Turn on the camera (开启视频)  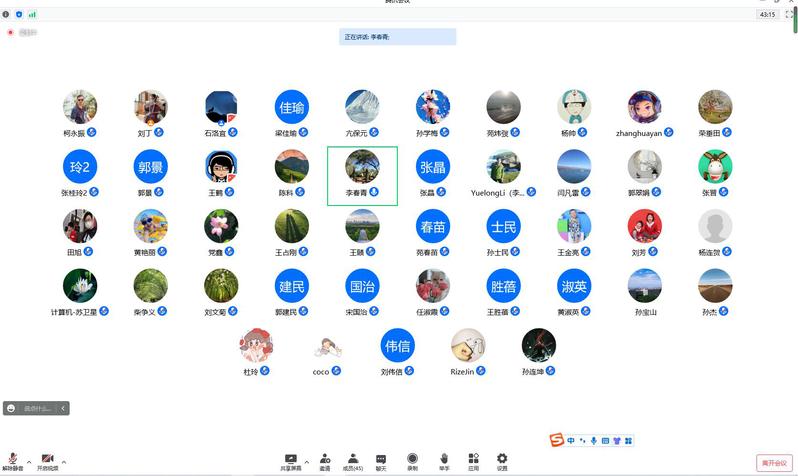click(46, 459)
